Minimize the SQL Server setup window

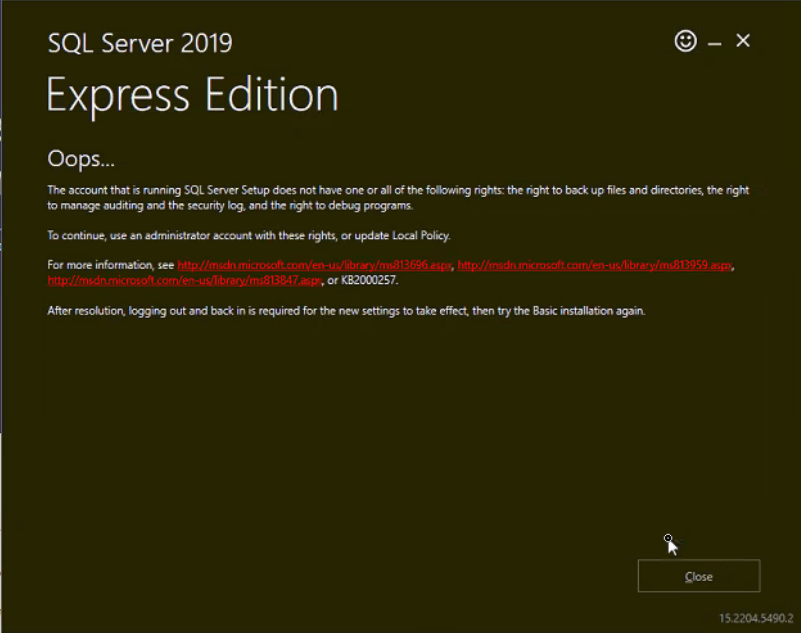click(x=716, y=41)
